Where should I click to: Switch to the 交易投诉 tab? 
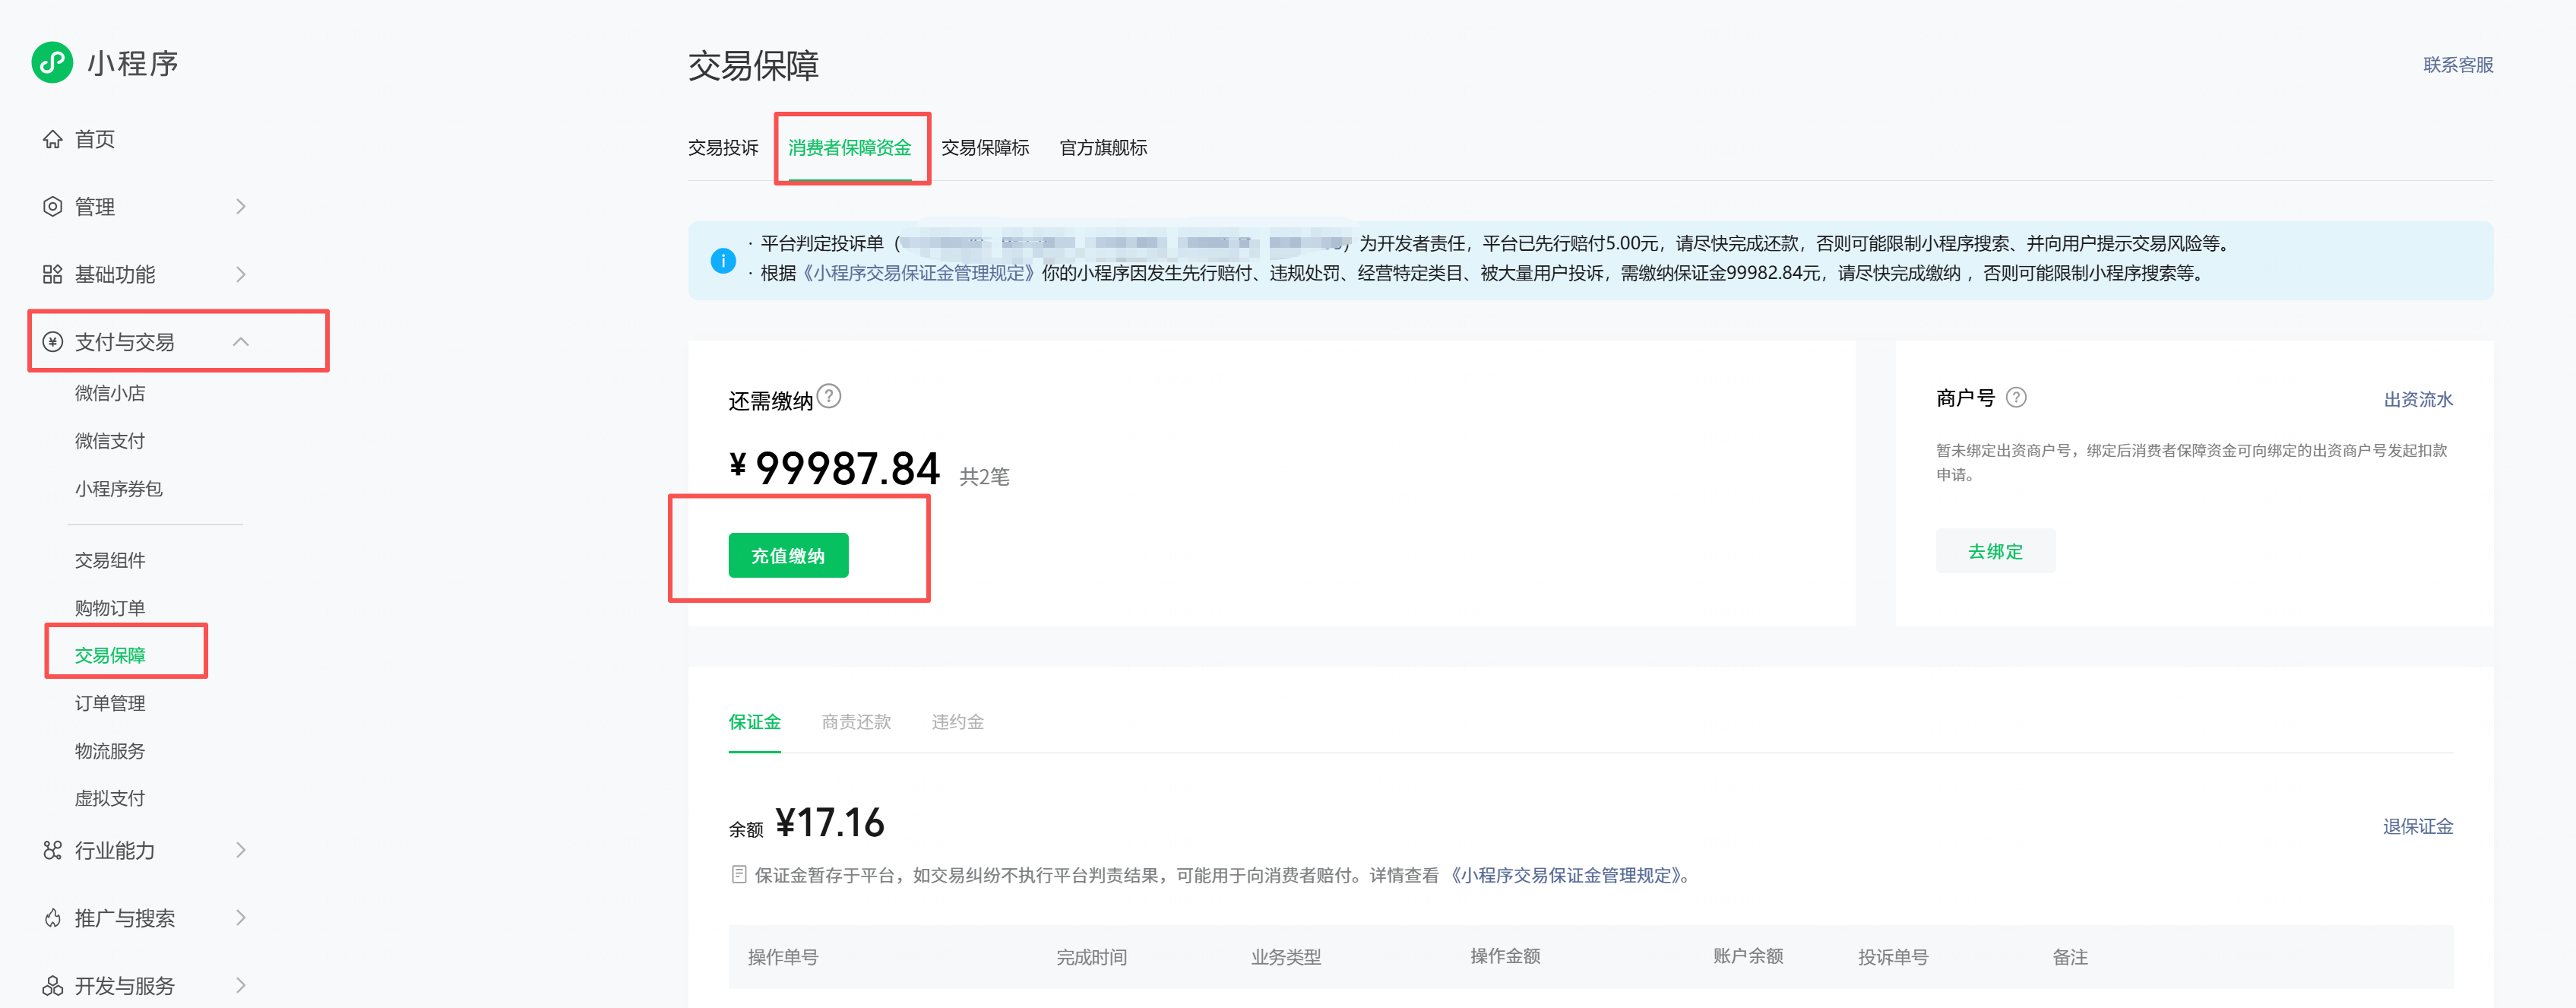[723, 148]
